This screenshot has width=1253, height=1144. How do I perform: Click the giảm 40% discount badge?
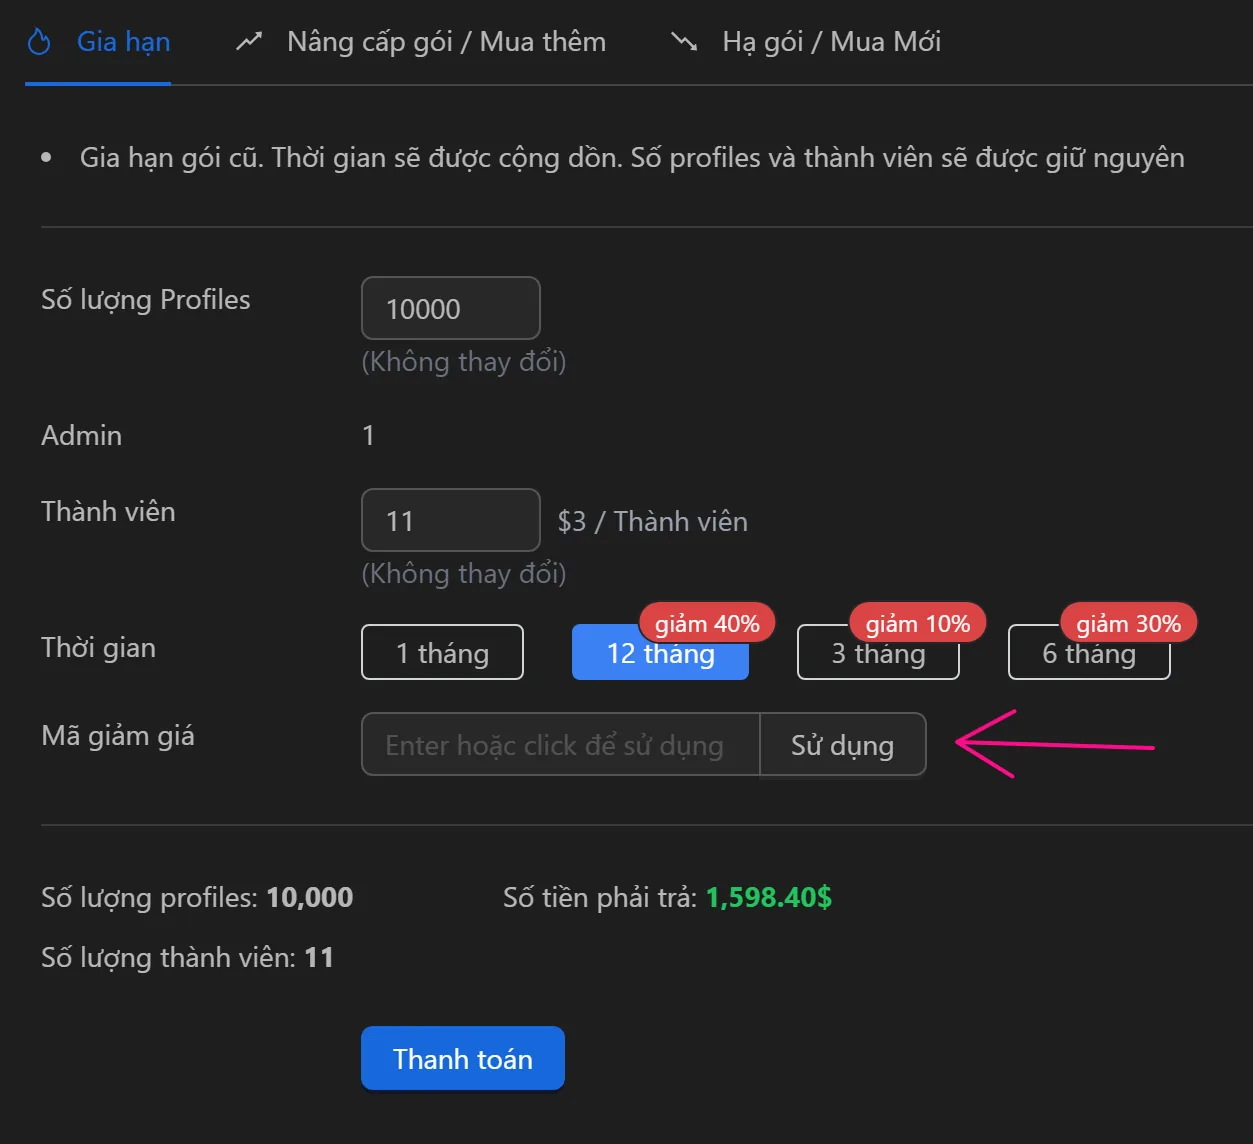click(x=707, y=624)
